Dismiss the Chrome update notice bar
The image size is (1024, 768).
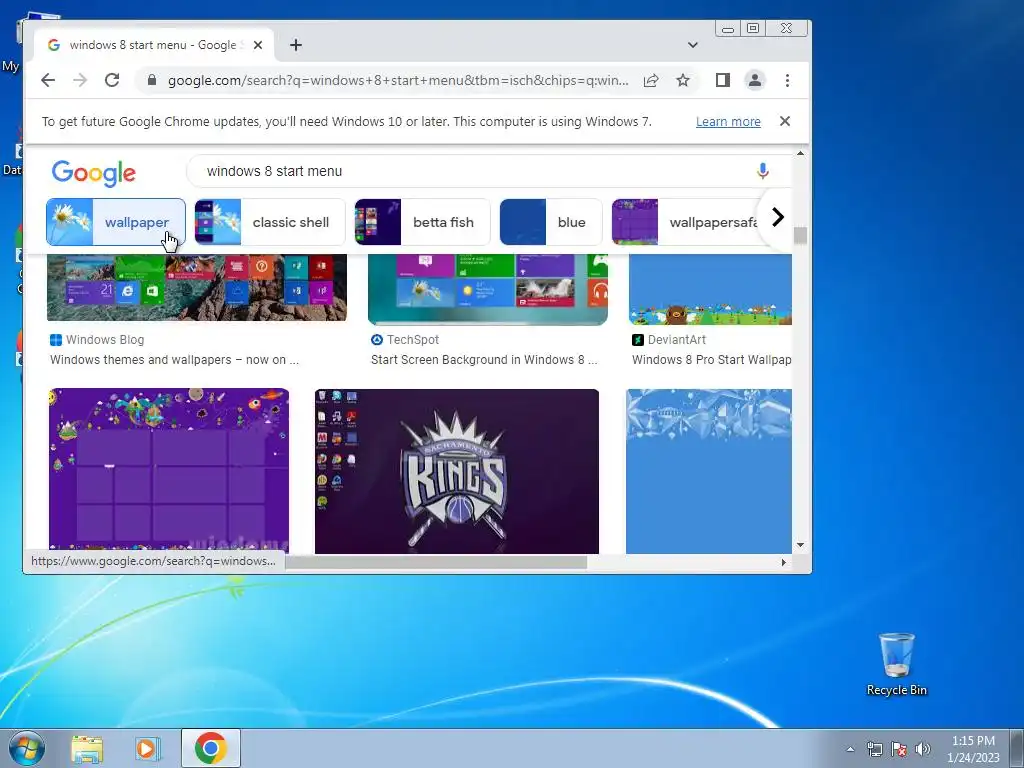pos(785,121)
